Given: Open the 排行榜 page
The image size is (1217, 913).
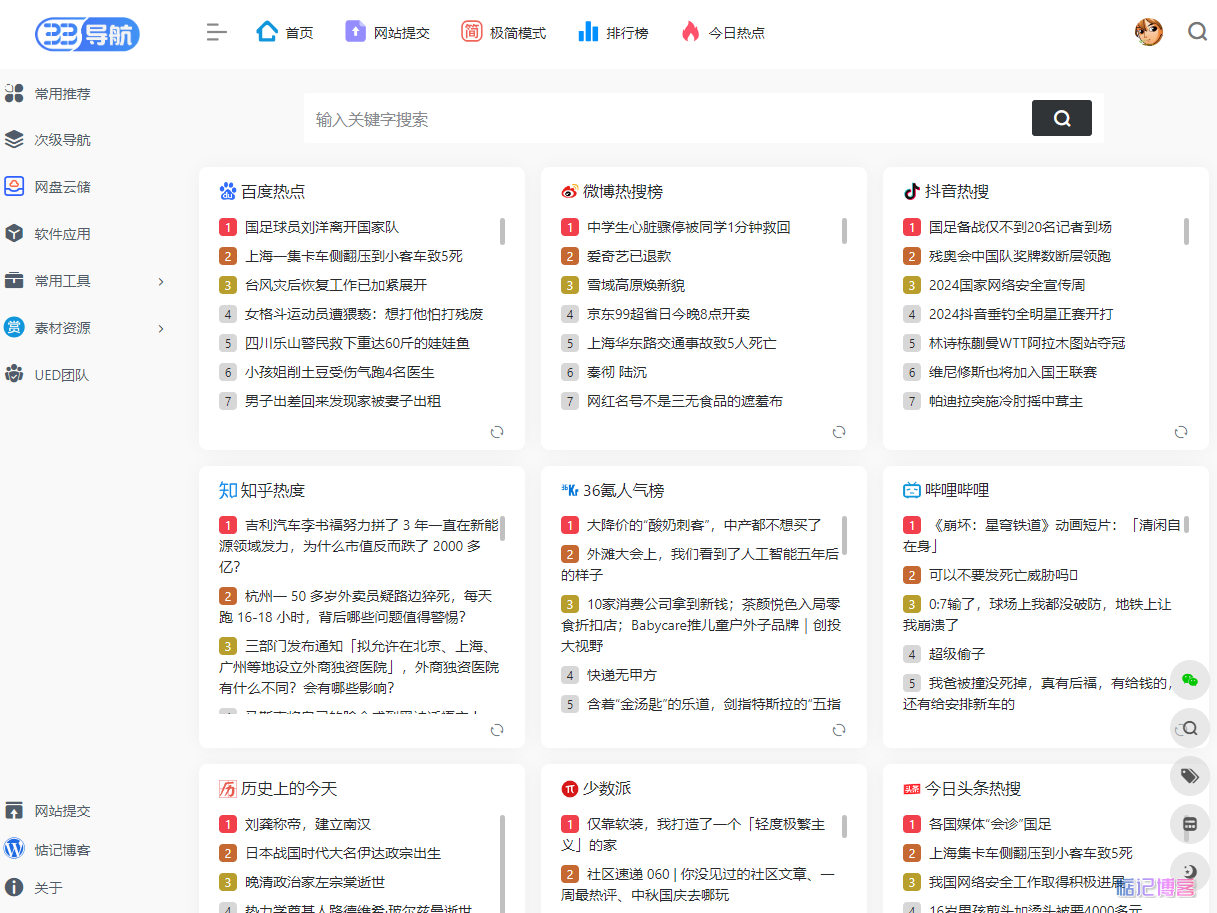Looking at the screenshot, I should click(613, 33).
